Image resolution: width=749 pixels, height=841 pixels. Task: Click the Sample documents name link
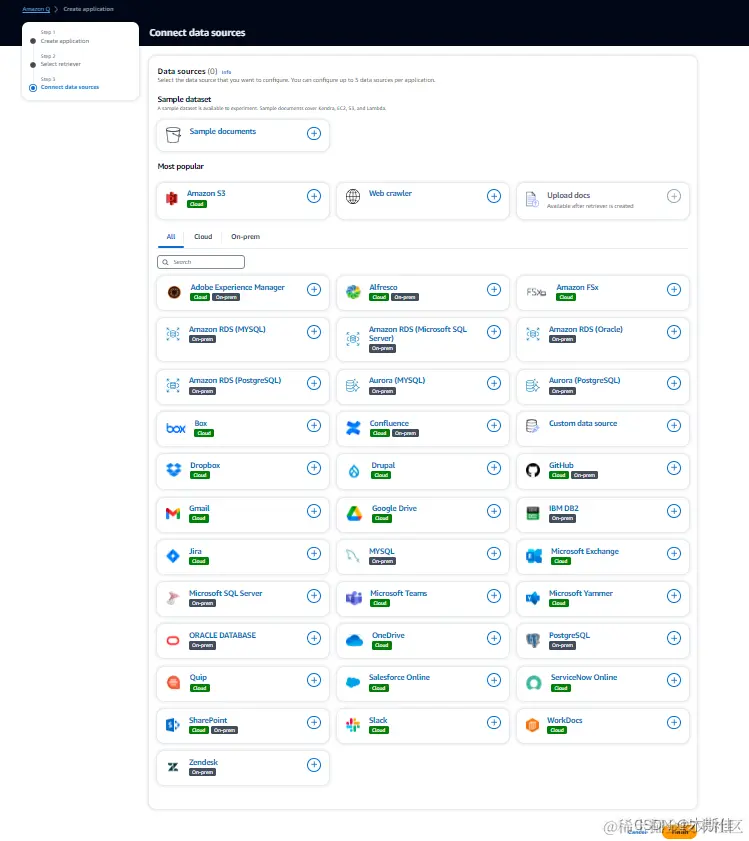coord(223,131)
